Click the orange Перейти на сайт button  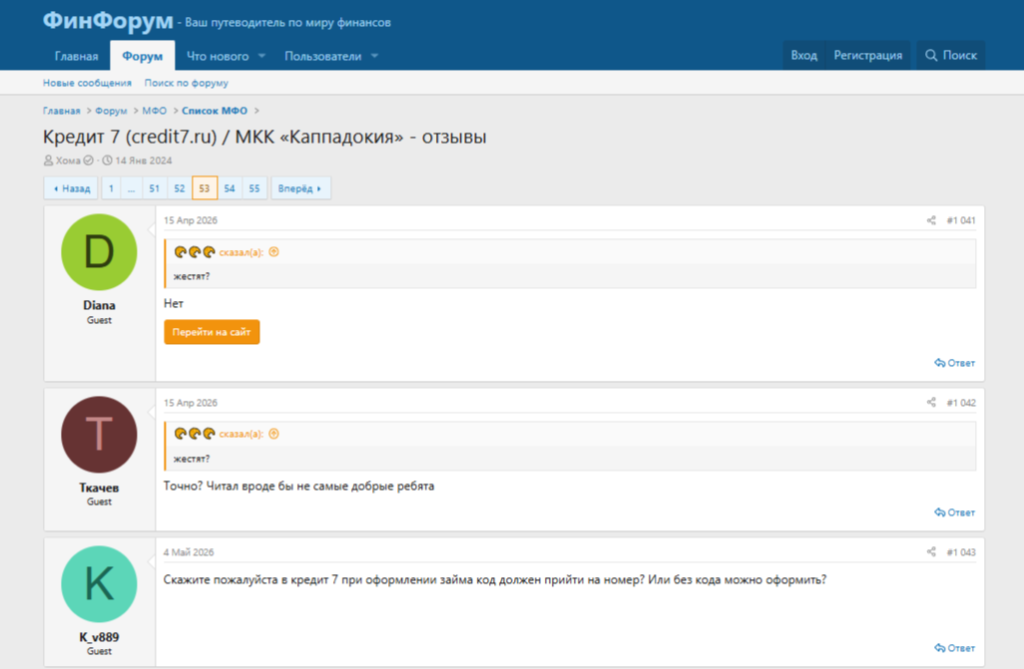(212, 332)
